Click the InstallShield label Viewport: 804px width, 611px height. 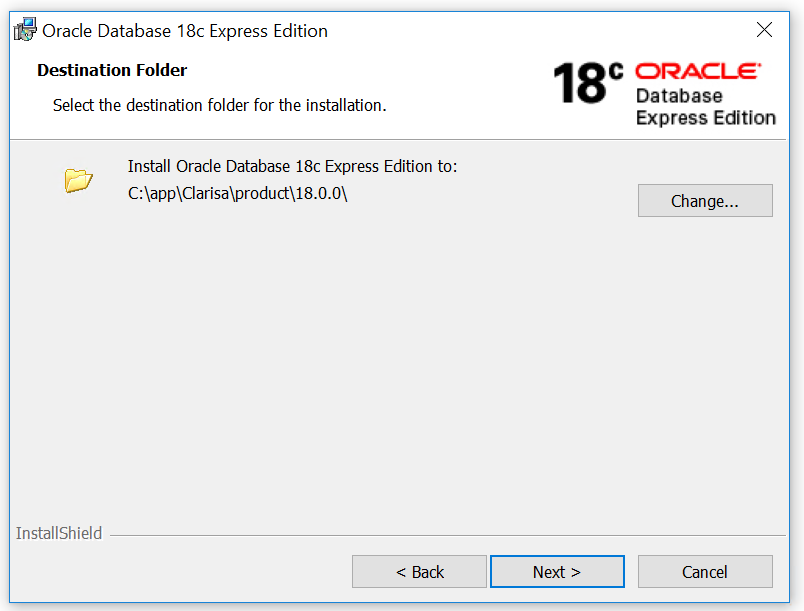pyautogui.click(x=59, y=533)
